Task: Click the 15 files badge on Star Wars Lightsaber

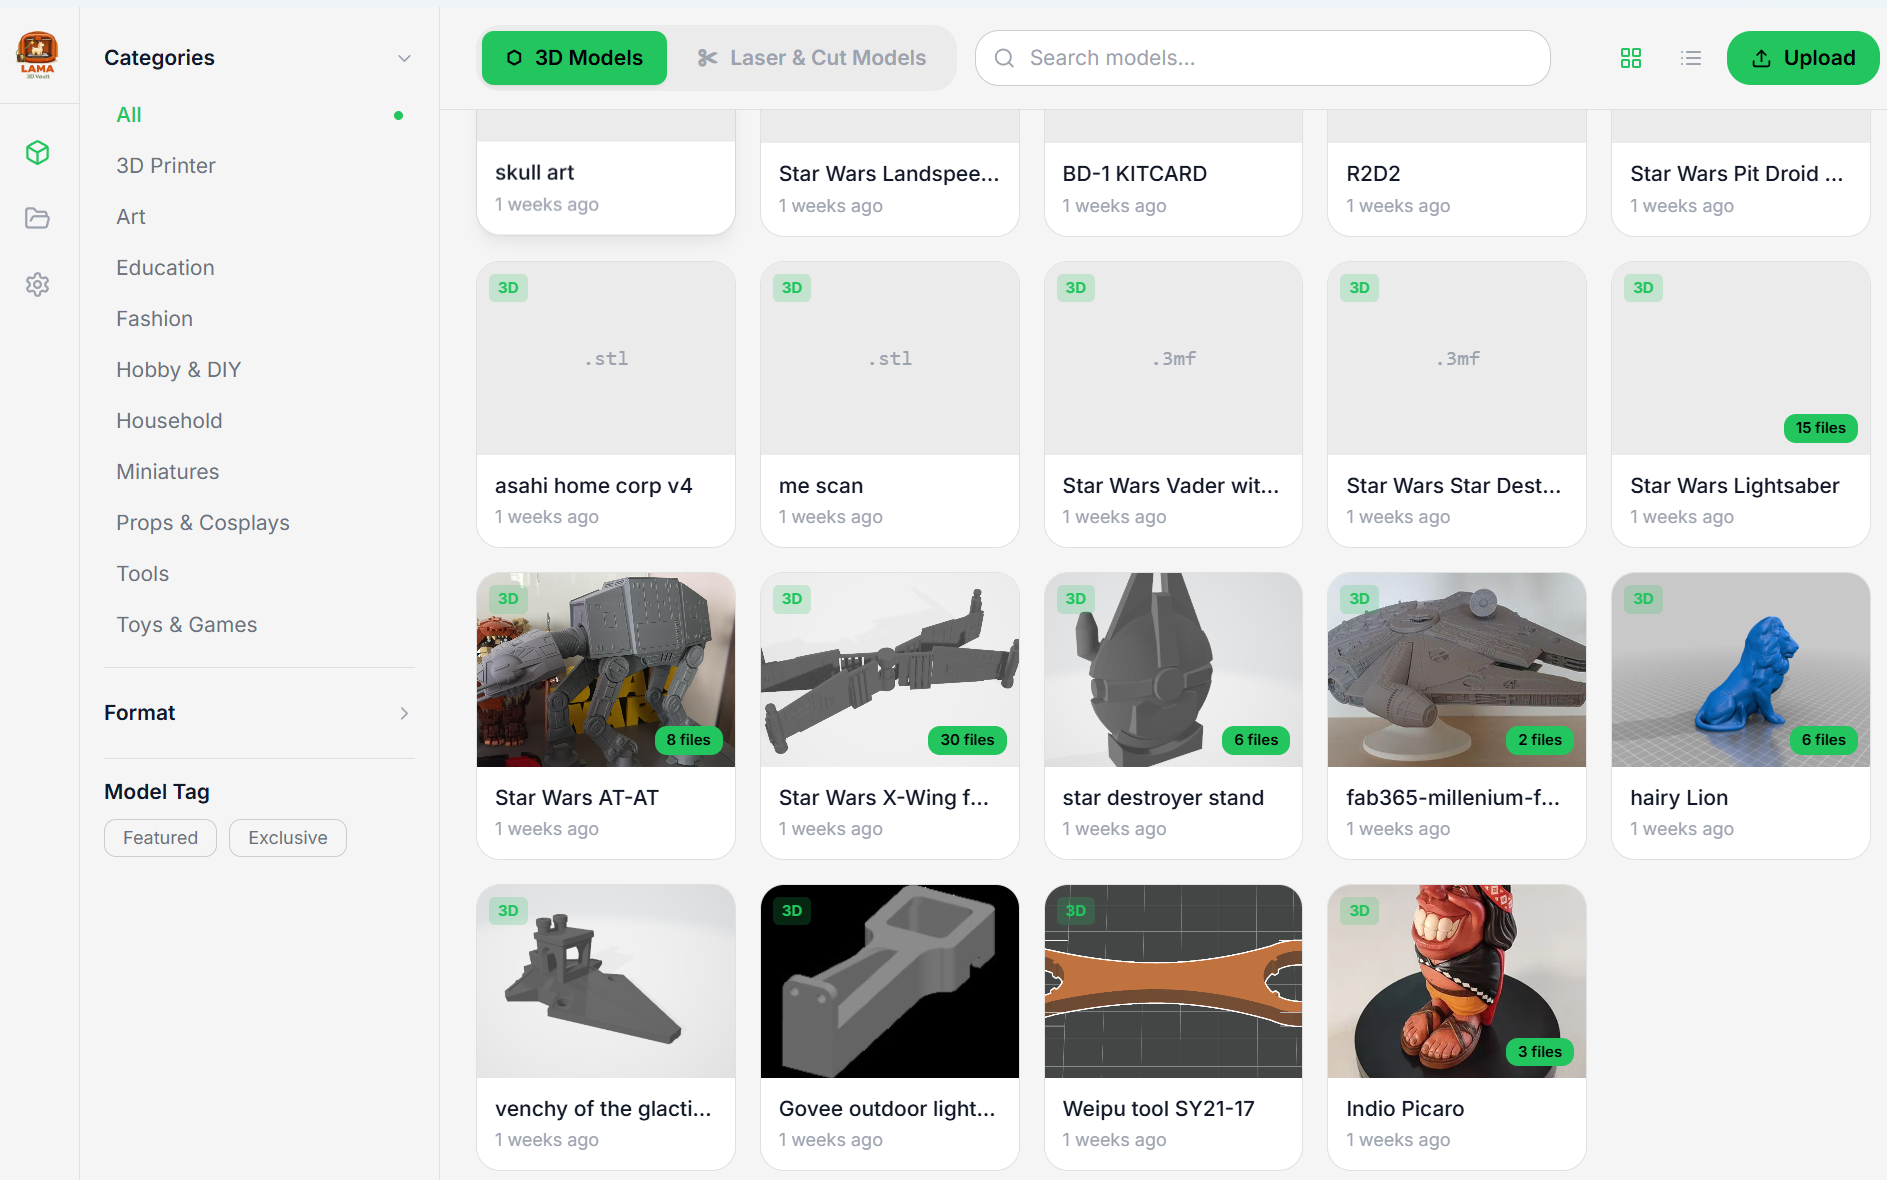Action: click(x=1820, y=428)
